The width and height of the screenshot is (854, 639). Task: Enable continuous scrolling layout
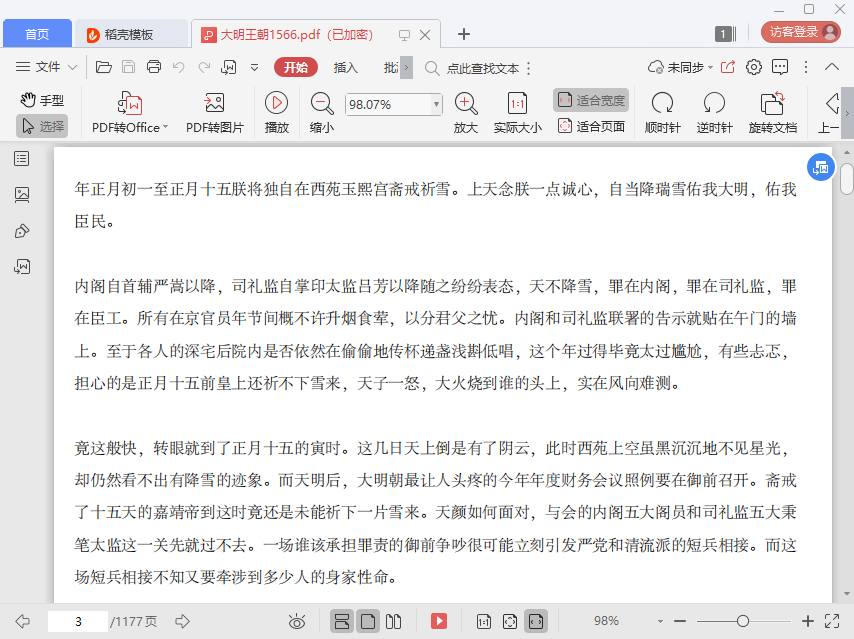click(x=342, y=621)
